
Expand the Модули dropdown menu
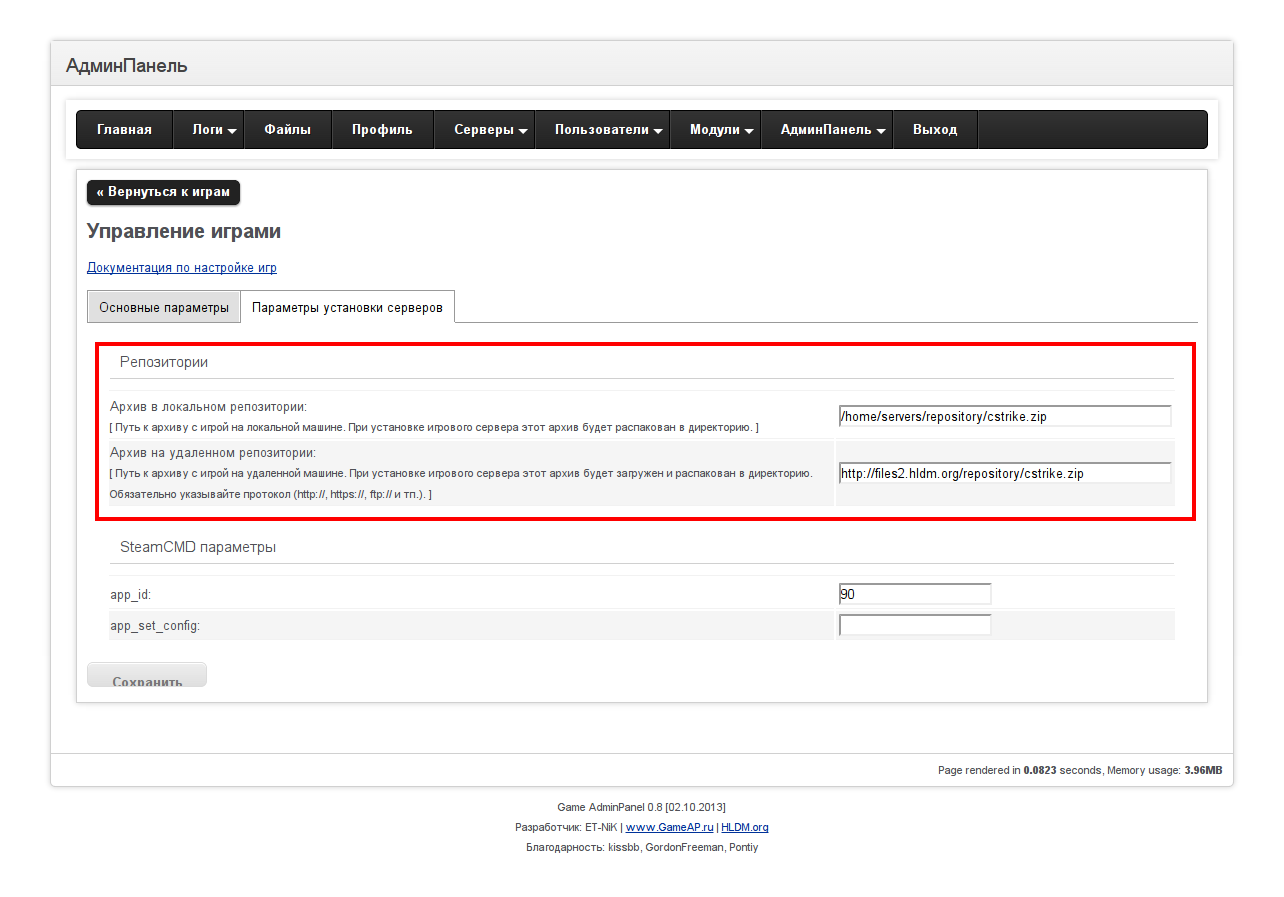point(715,130)
